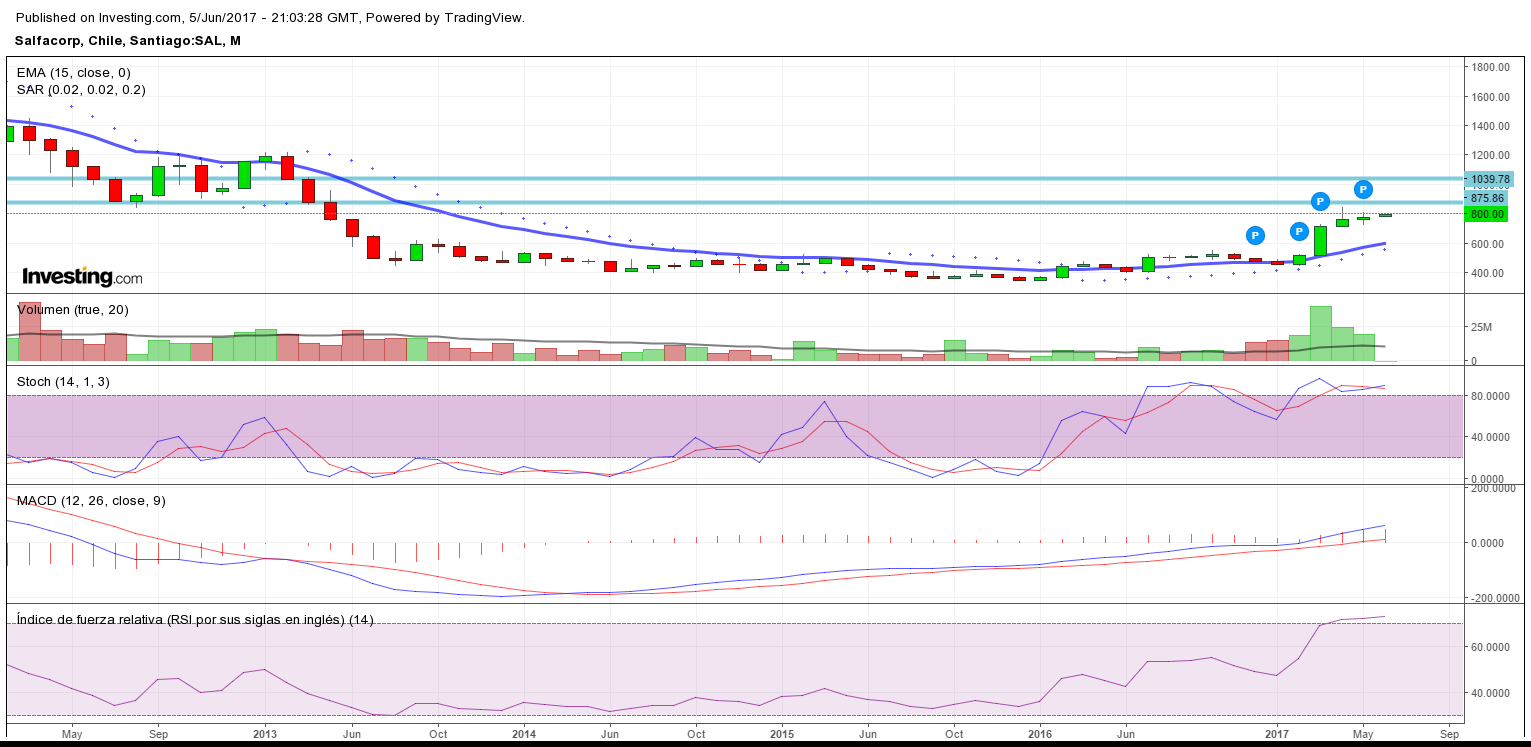Screen dimensions: 1531x747
Task: Select the SAR (0.02, 0.02, 0.2) indicator label
Action: click(x=81, y=89)
